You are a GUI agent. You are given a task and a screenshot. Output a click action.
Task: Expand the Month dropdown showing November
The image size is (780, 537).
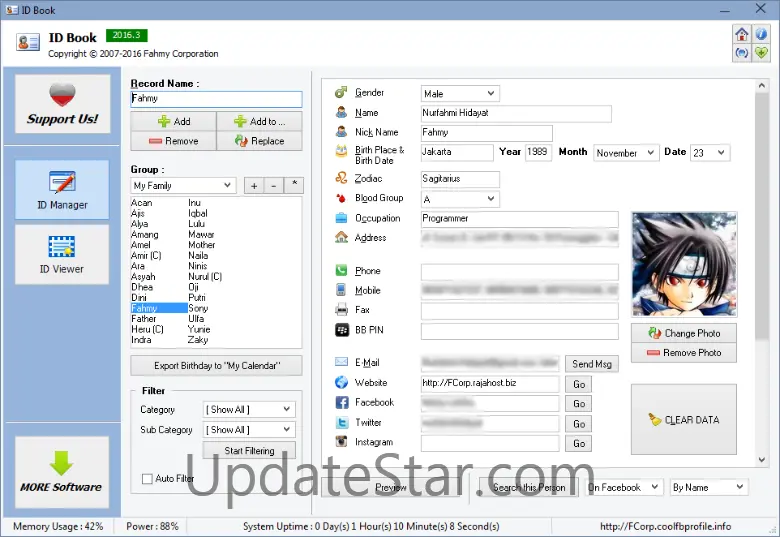[626, 153]
